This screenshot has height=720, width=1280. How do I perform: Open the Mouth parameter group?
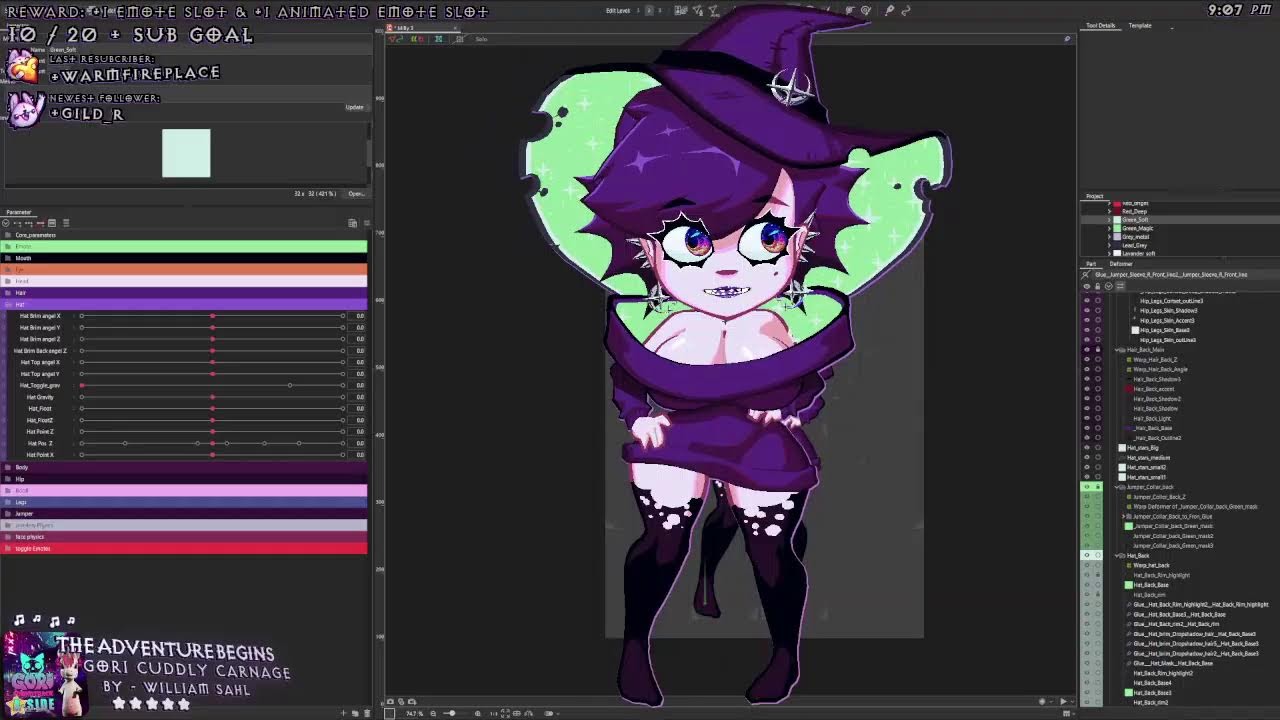[183, 258]
